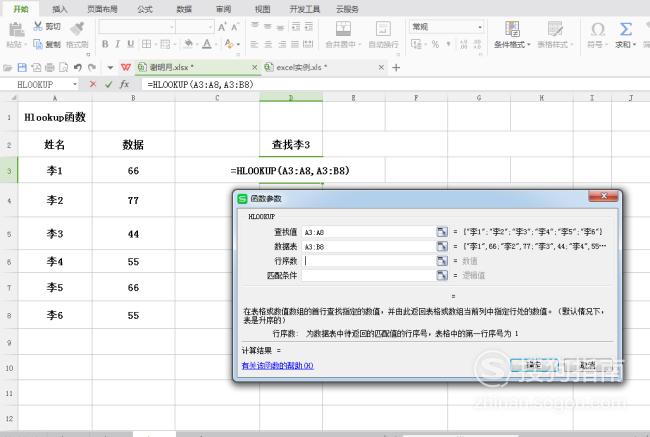The height and width of the screenshot is (437, 650).
Task: Switch to the 云服务 ribbon tab
Action: pyautogui.click(x=347, y=9)
